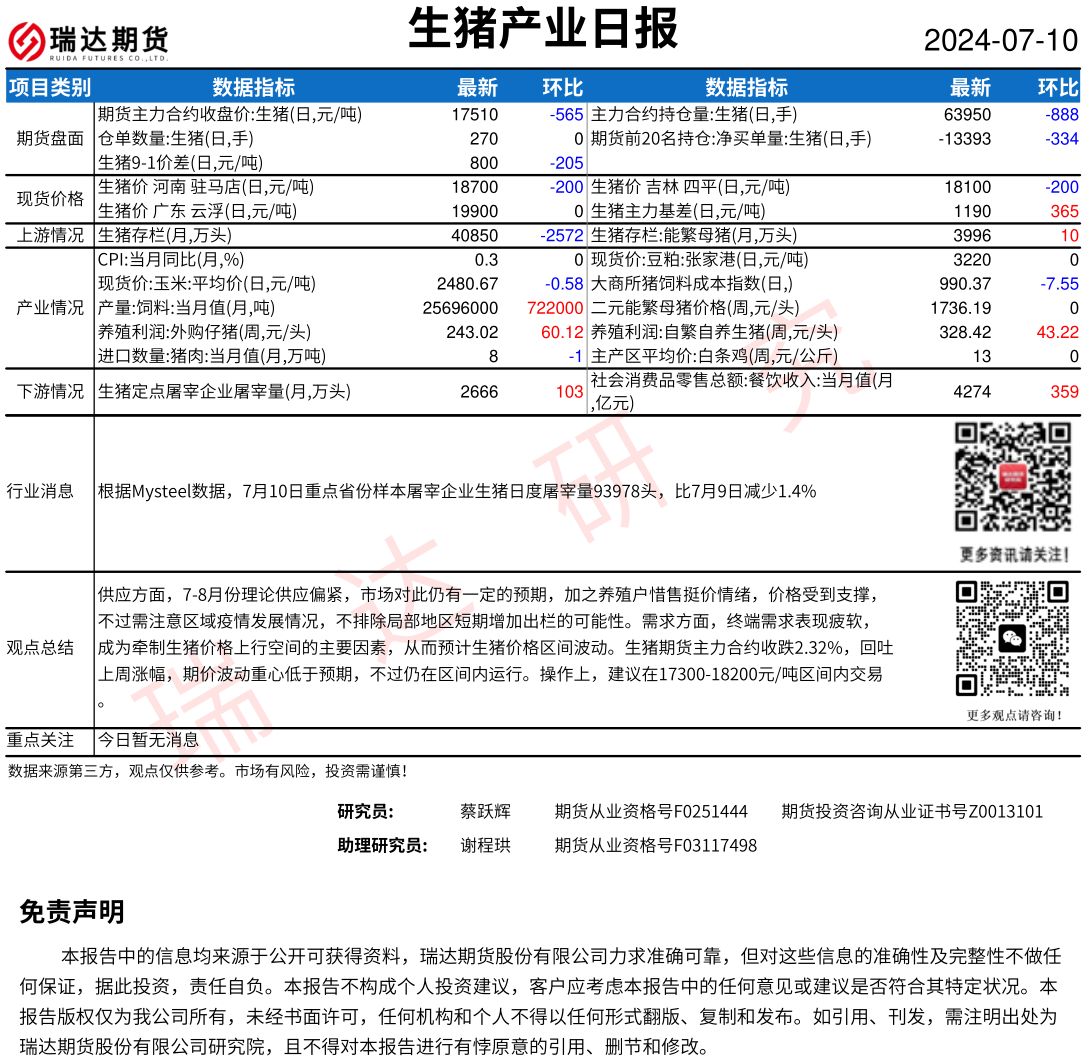
Task: Click the 行业消息 row label
Action: click(x=40, y=491)
